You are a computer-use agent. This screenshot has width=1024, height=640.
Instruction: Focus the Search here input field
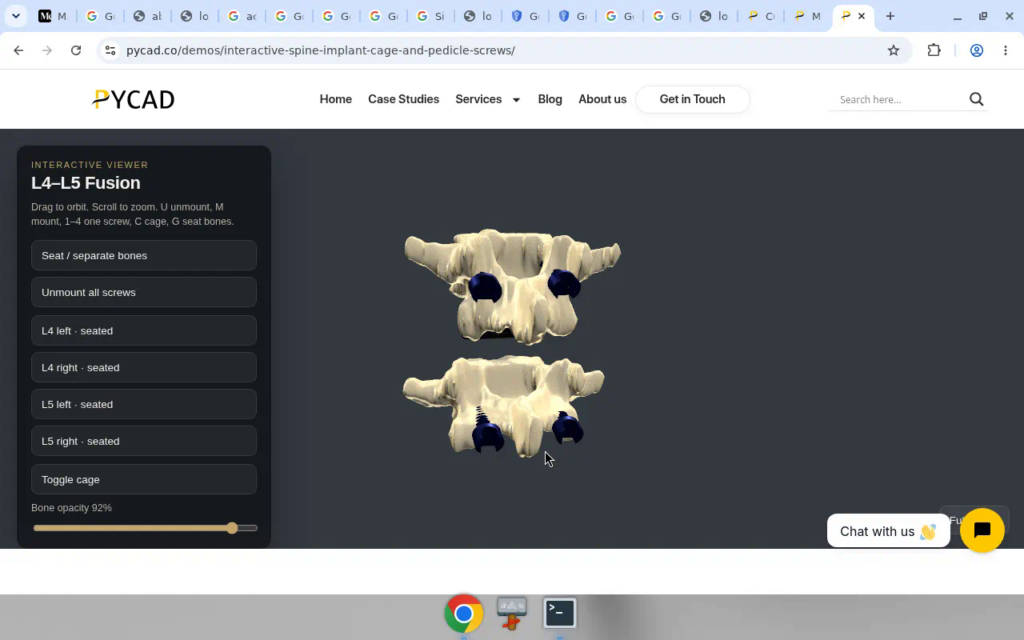[898, 99]
